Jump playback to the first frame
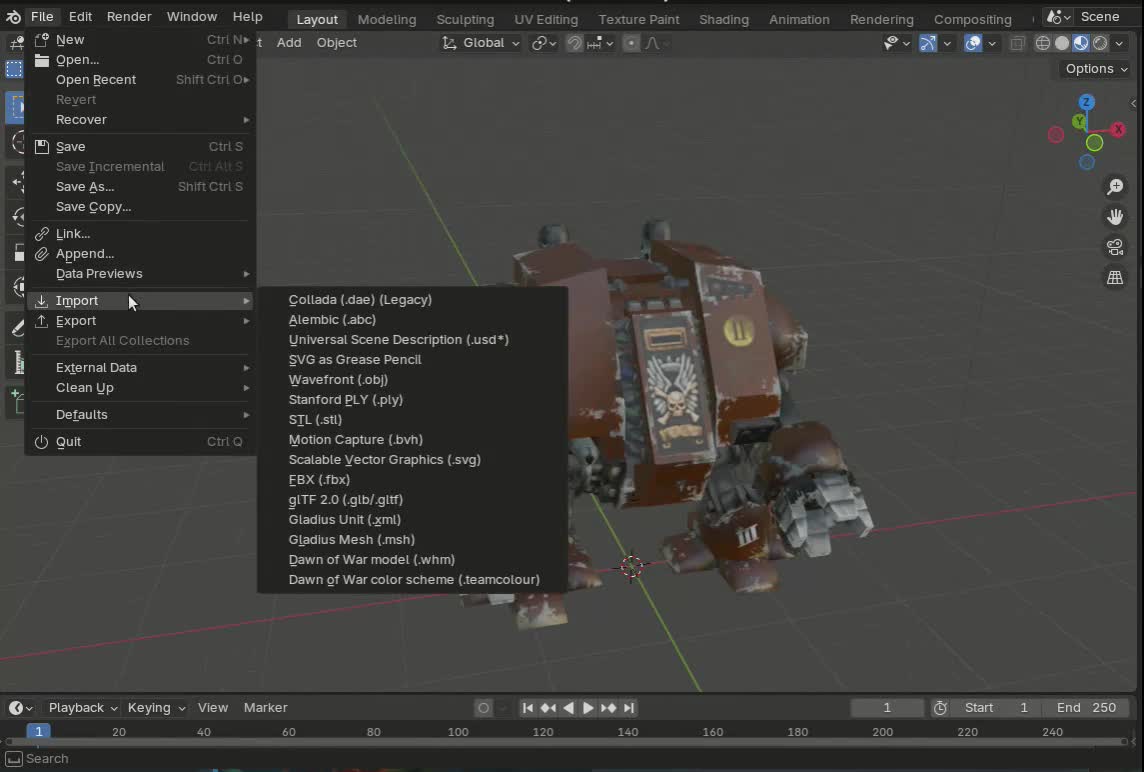1144x772 pixels. [x=528, y=708]
